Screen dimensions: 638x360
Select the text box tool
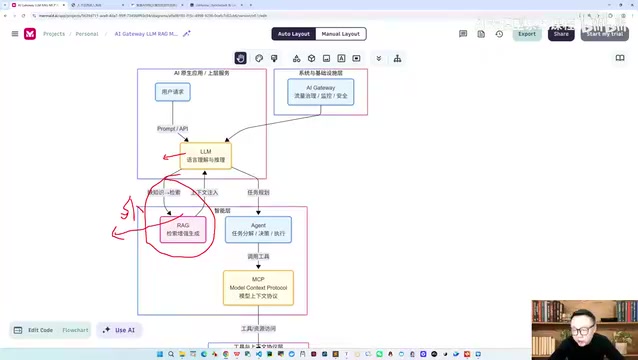coord(341,58)
